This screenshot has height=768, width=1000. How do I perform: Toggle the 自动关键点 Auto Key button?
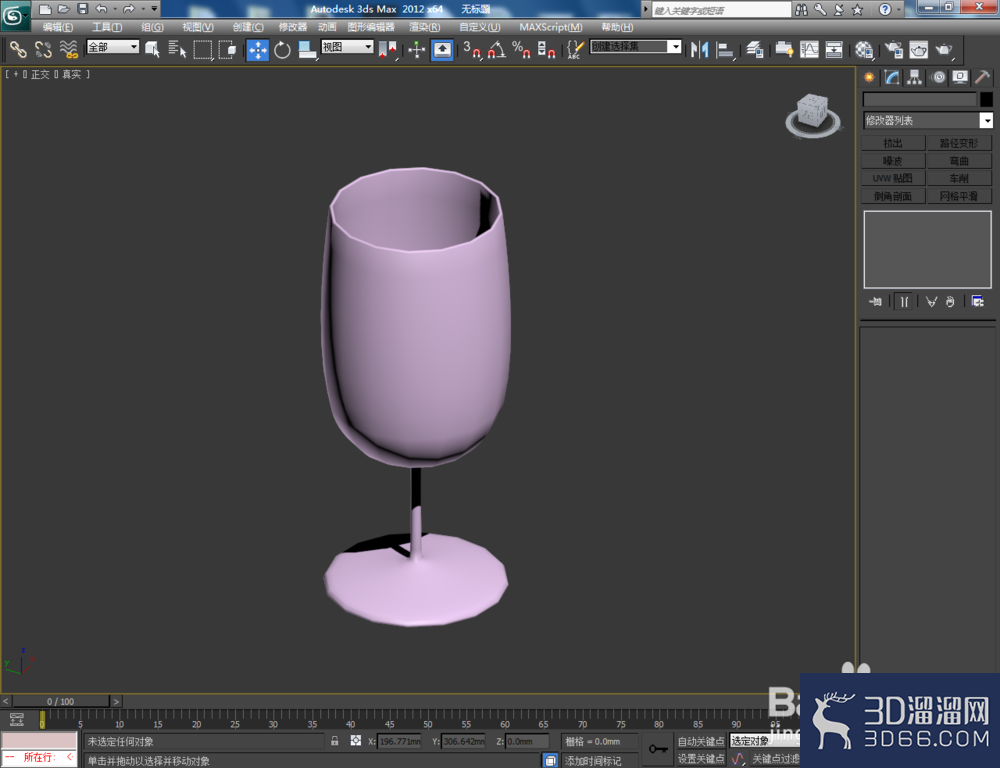coord(700,741)
